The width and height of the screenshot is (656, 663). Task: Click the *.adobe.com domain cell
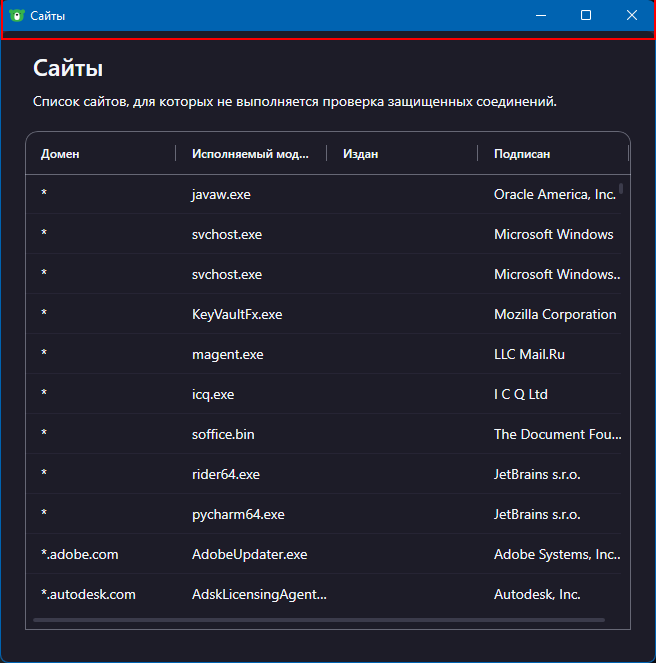coord(80,554)
